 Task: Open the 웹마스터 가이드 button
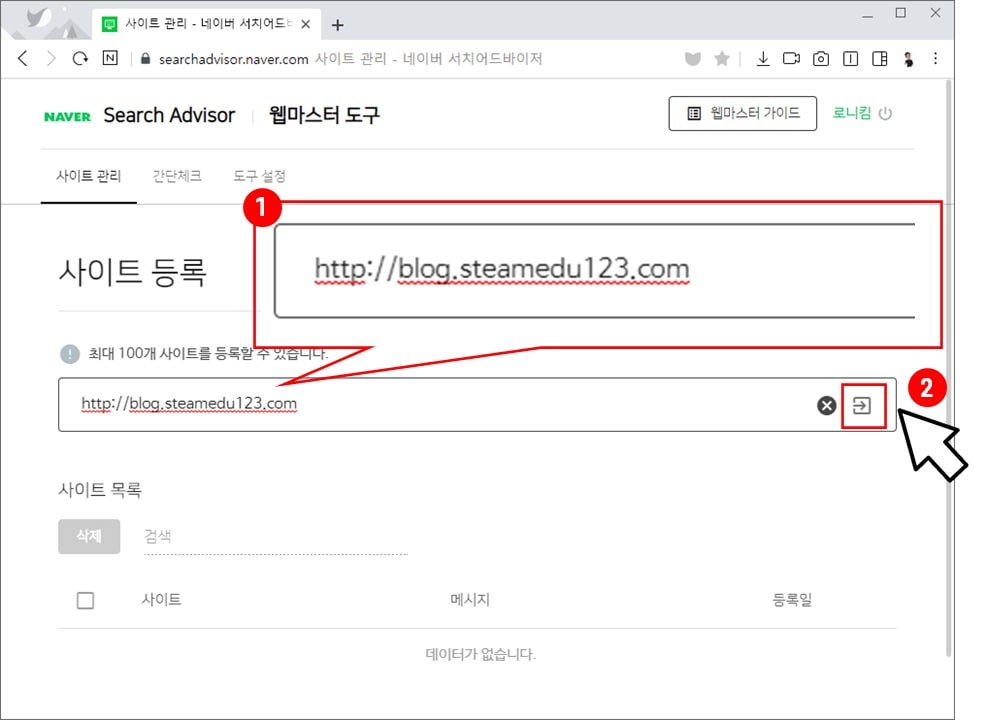742,114
